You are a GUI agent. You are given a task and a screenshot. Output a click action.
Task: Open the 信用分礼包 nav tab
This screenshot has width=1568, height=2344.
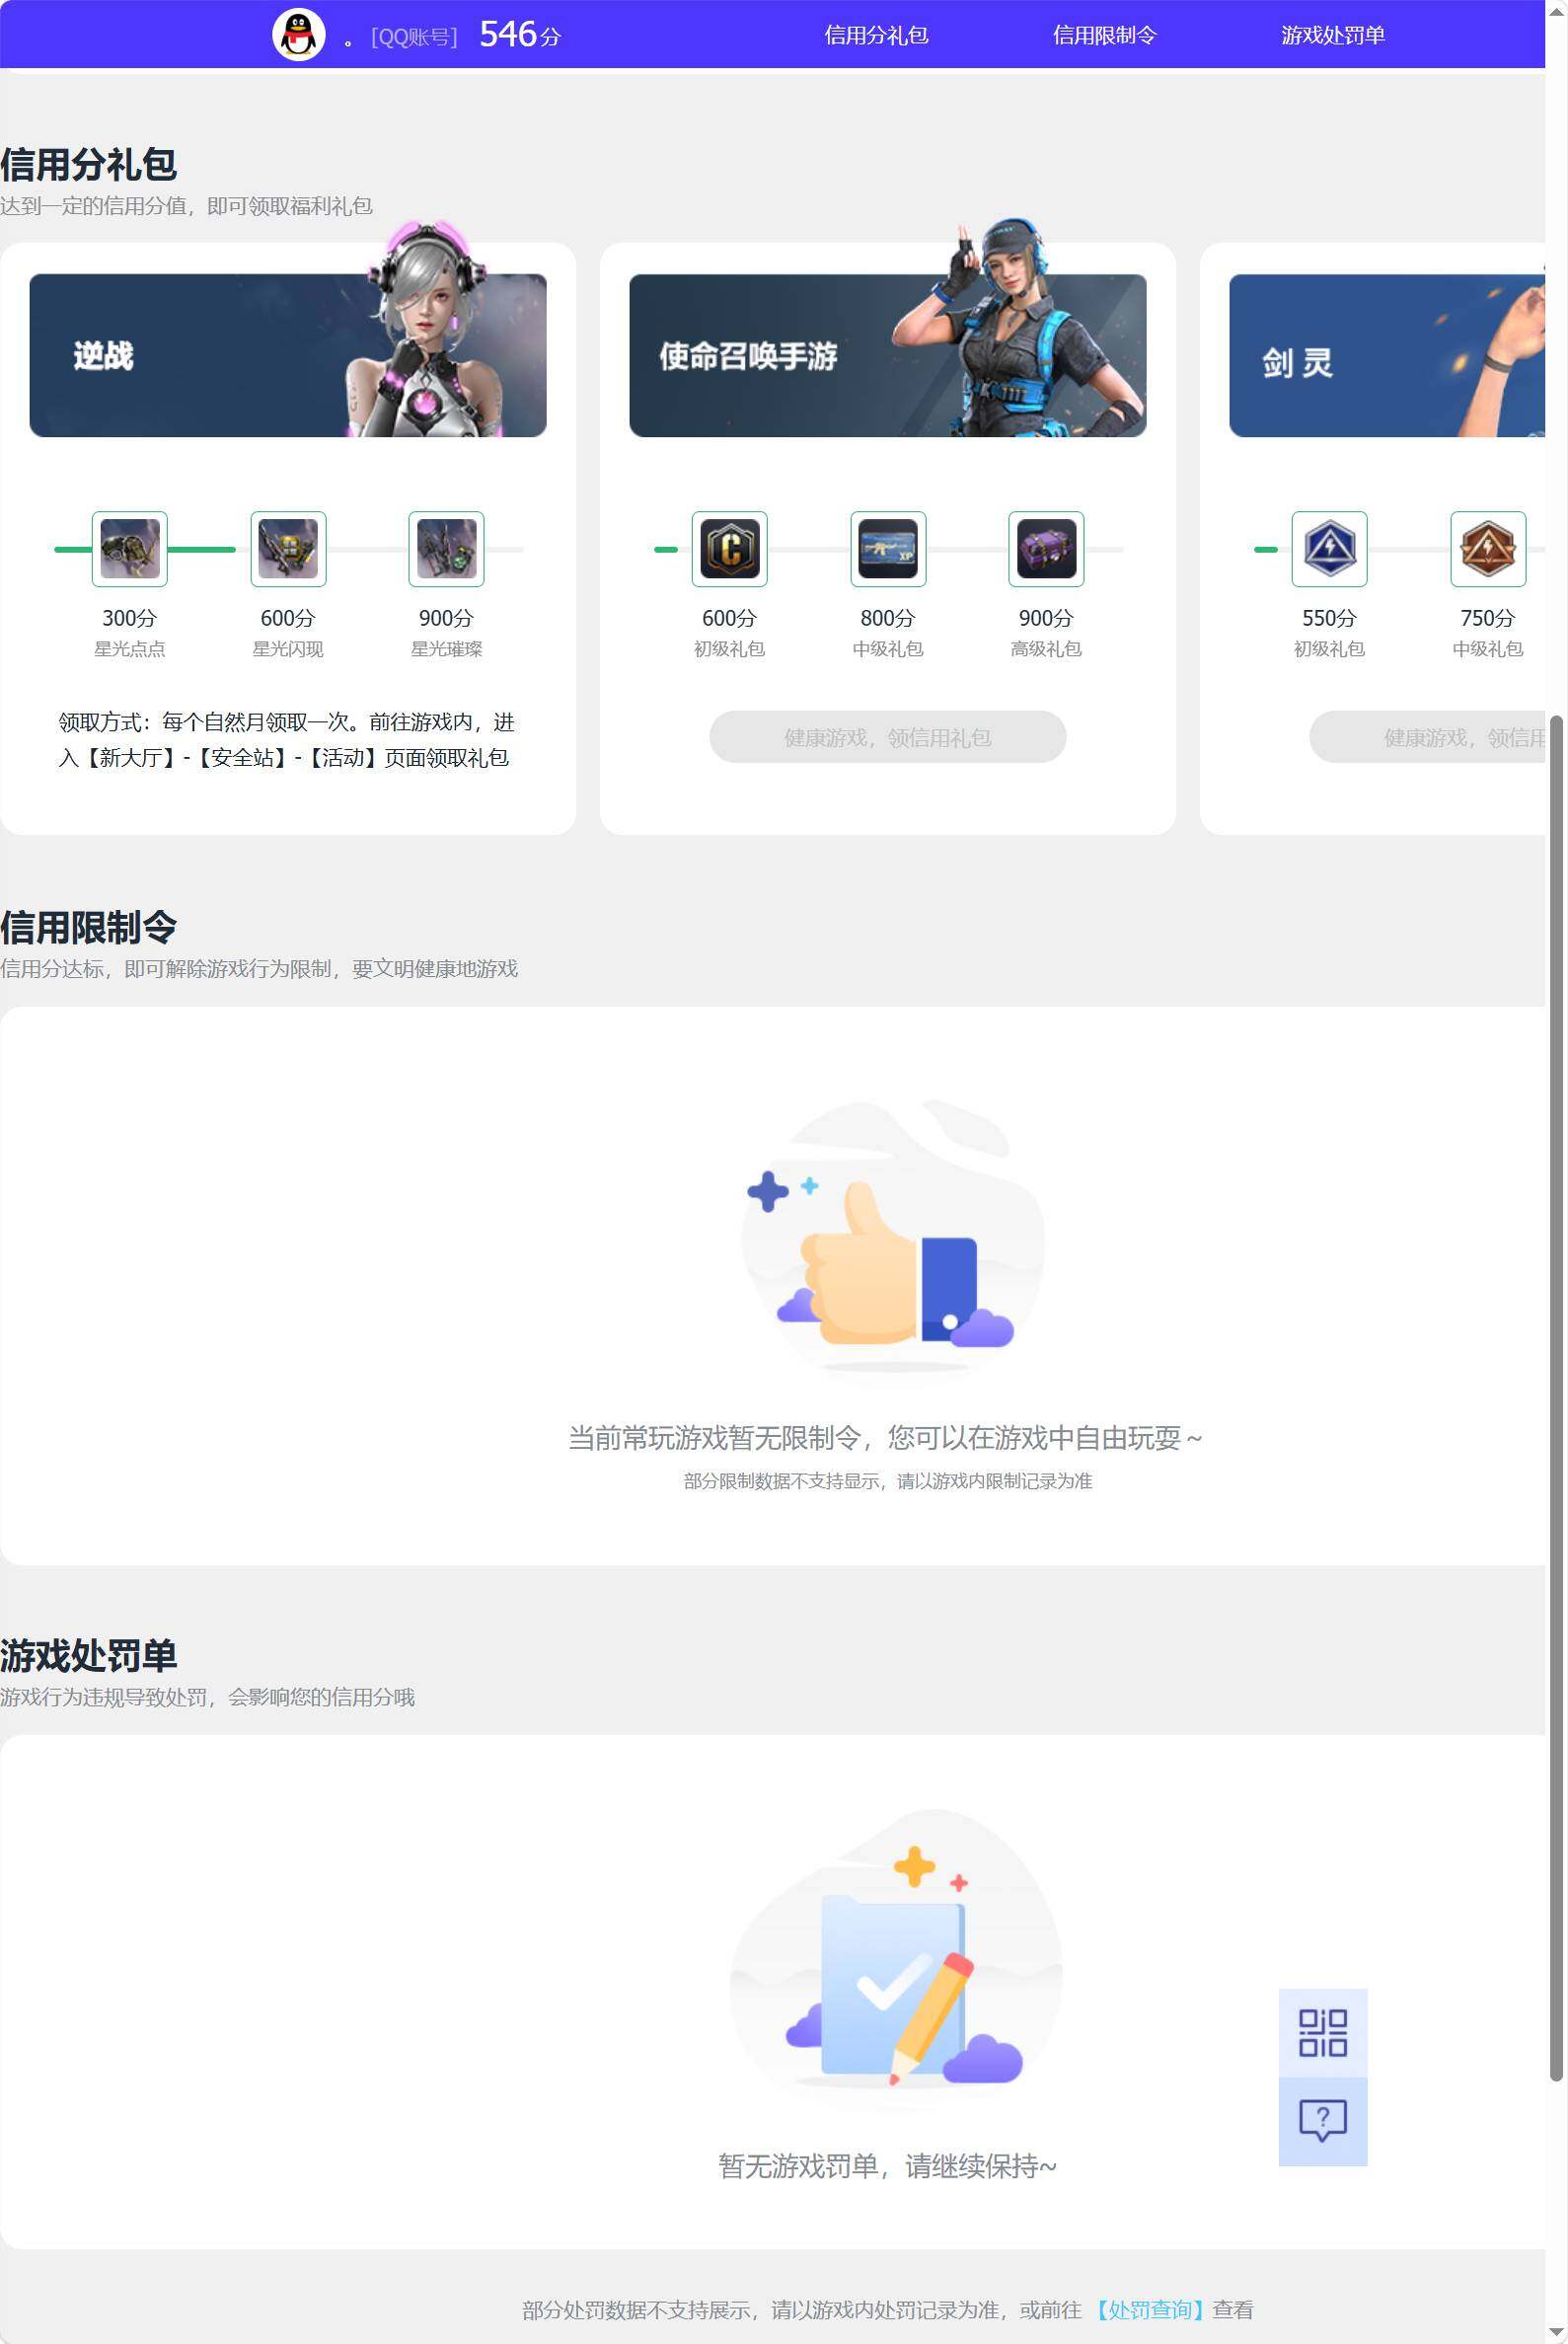876,35
